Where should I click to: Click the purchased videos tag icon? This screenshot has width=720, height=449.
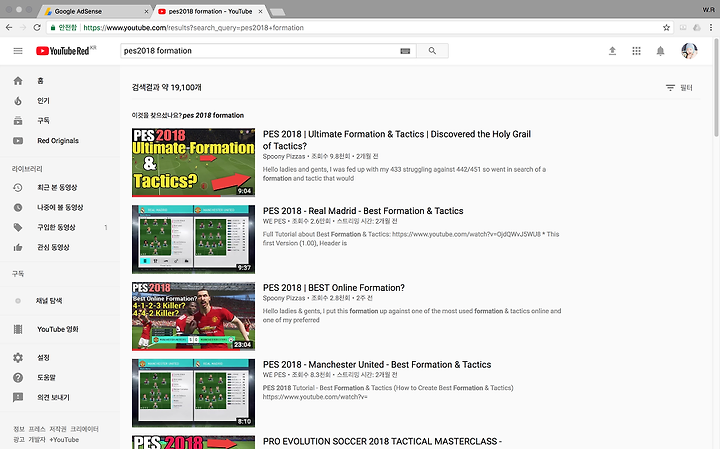(18, 227)
